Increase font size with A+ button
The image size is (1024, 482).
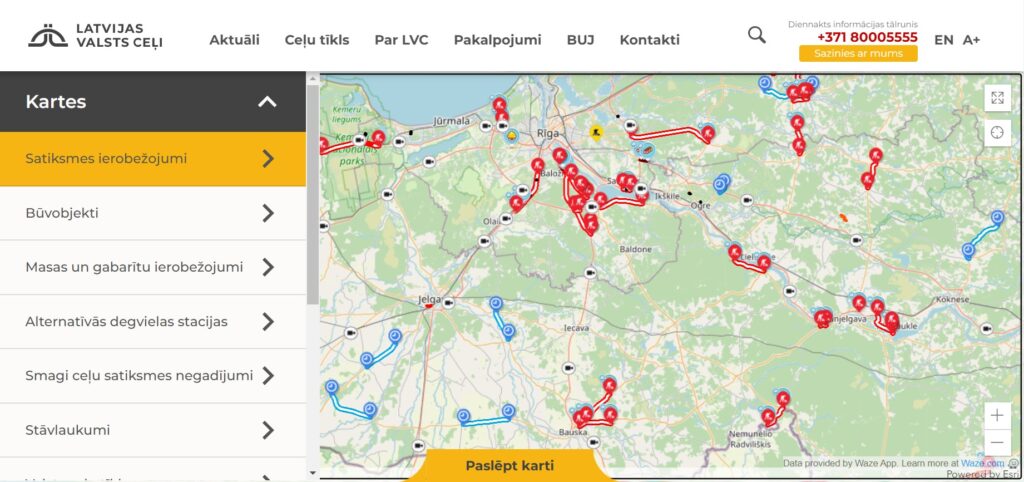point(971,40)
